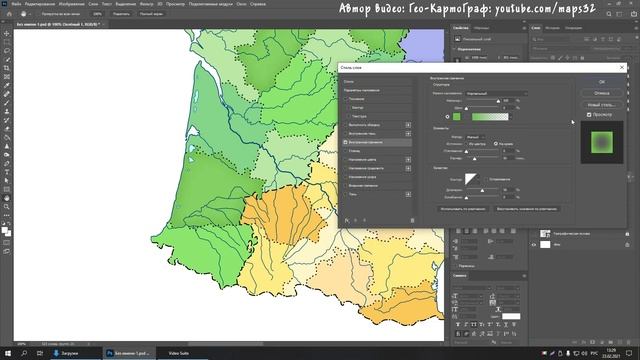Toggle the Сглаживание contour checkbox
This screenshot has width=640, height=360.
[x=486, y=179]
